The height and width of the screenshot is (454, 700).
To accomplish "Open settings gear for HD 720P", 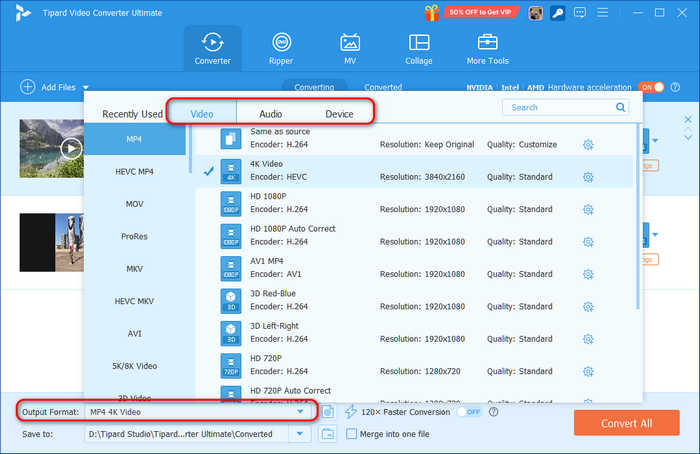I will [588, 371].
